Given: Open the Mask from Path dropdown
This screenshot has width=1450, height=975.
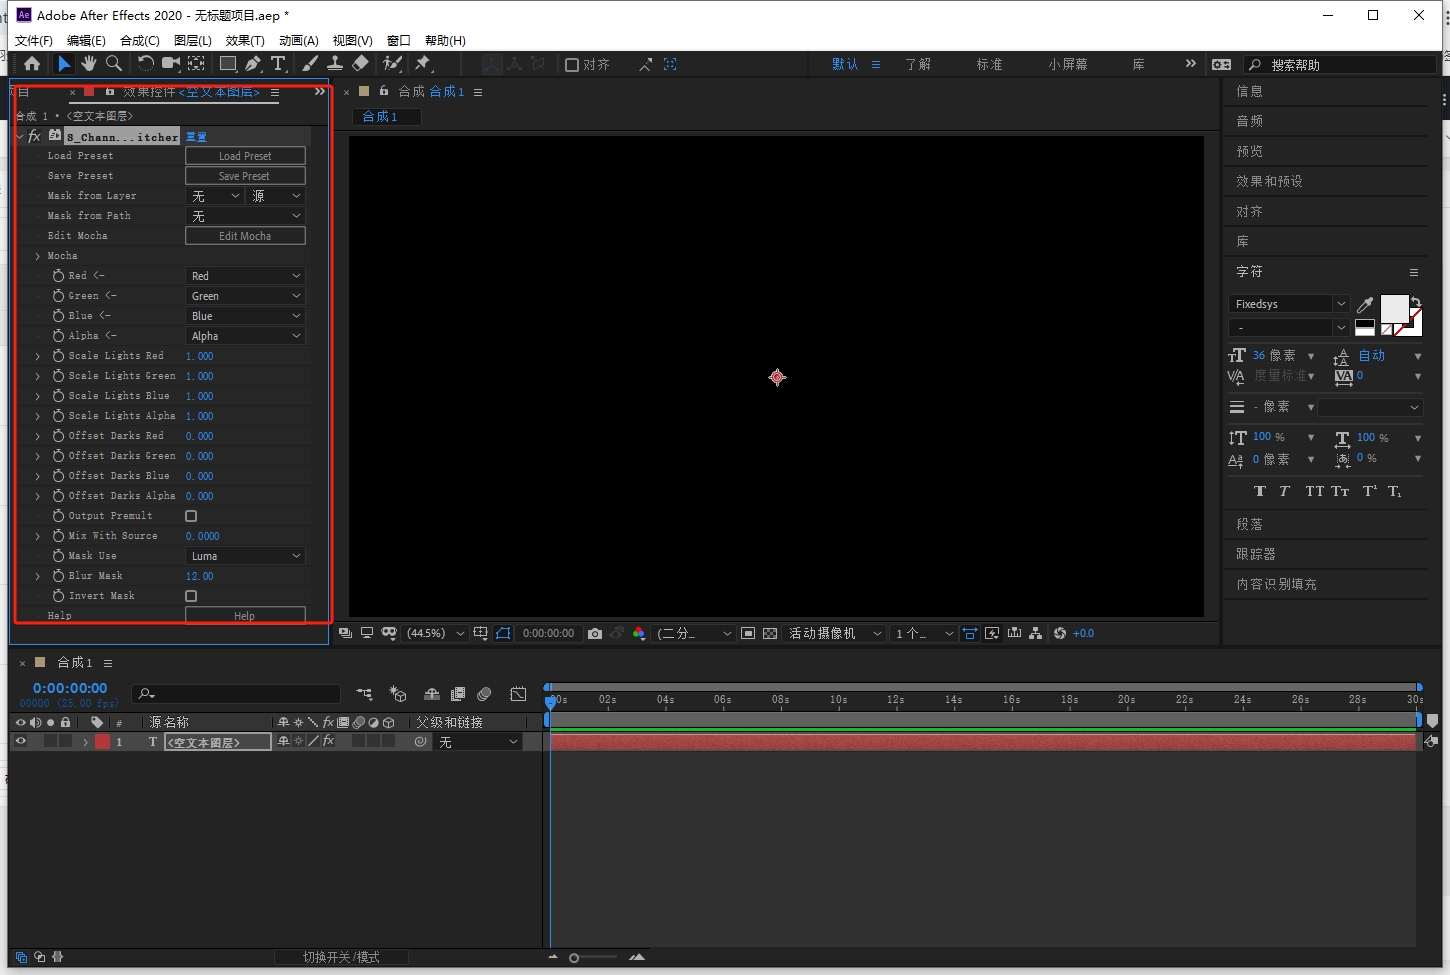Looking at the screenshot, I should (x=245, y=216).
